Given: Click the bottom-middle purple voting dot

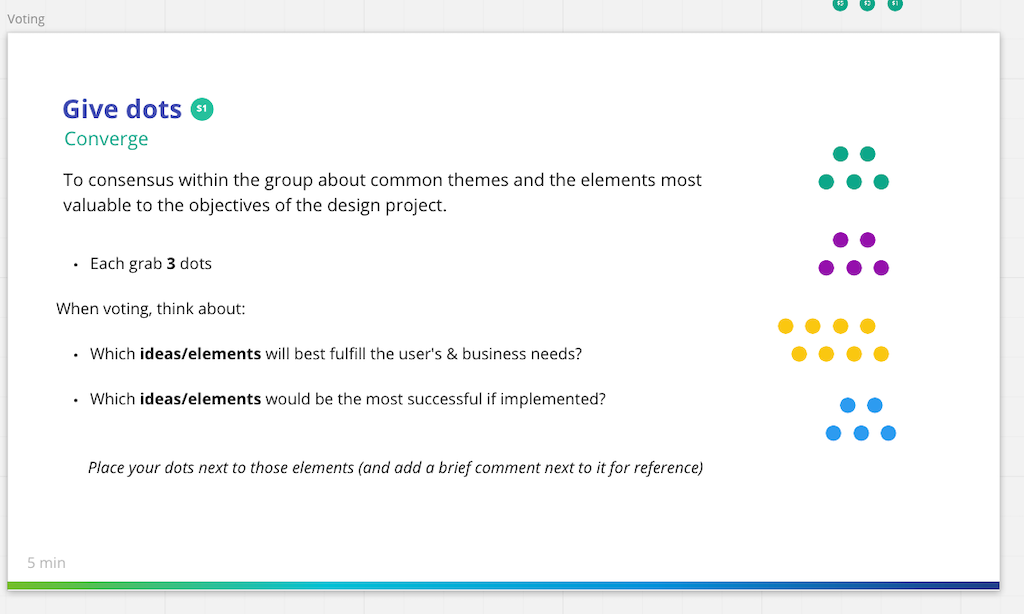Looking at the screenshot, I should [854, 268].
